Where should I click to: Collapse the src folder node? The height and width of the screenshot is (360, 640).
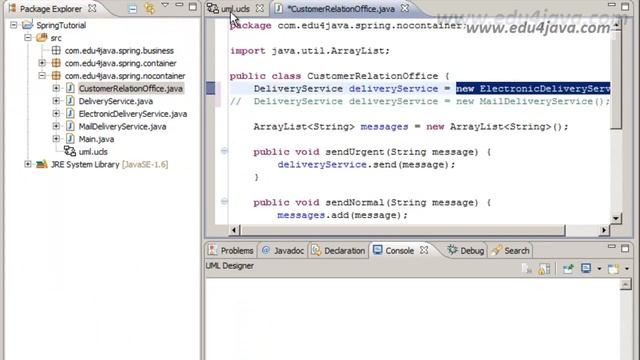pos(28,38)
